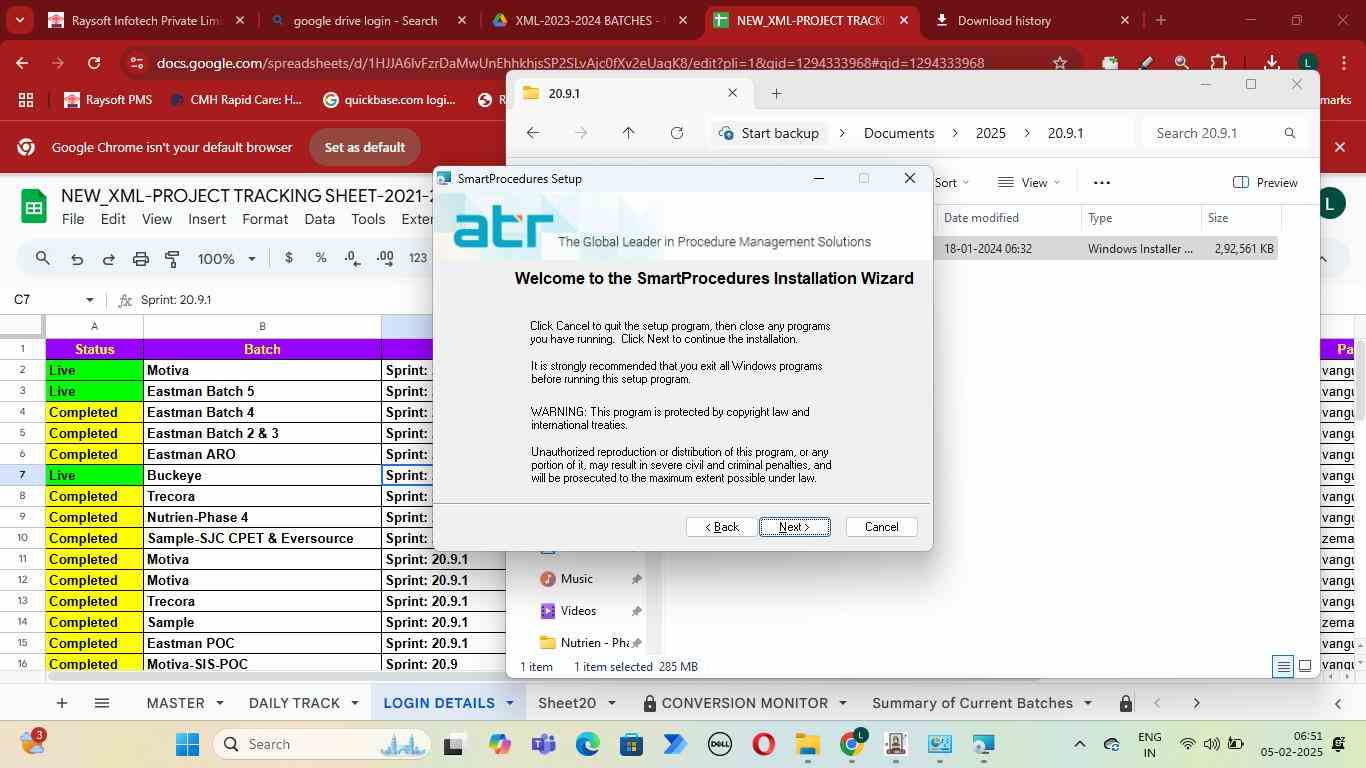This screenshot has width=1366, height=768.
Task: Open the Sheets search menus magnifier
Action: pyautogui.click(x=42, y=259)
